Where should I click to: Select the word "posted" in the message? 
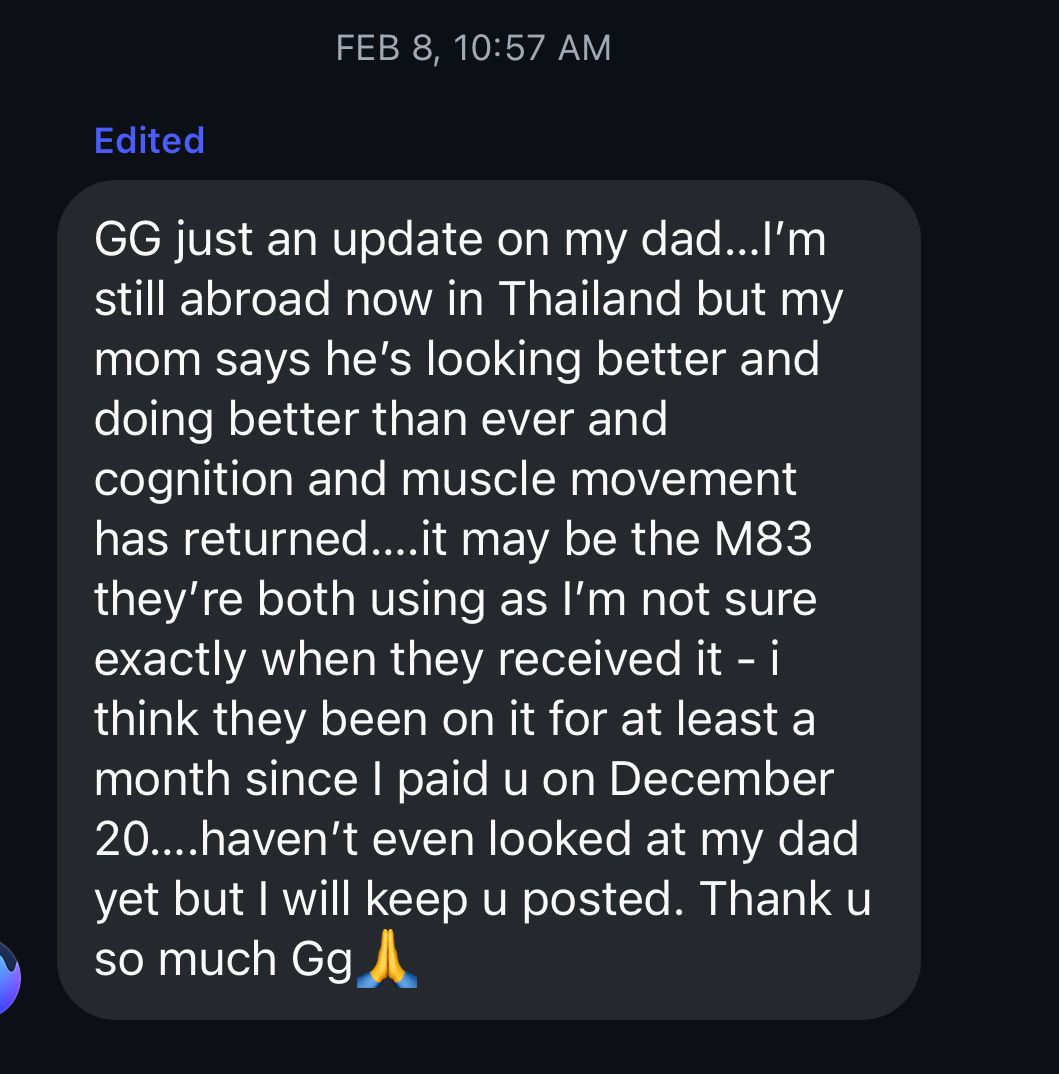click(604, 900)
